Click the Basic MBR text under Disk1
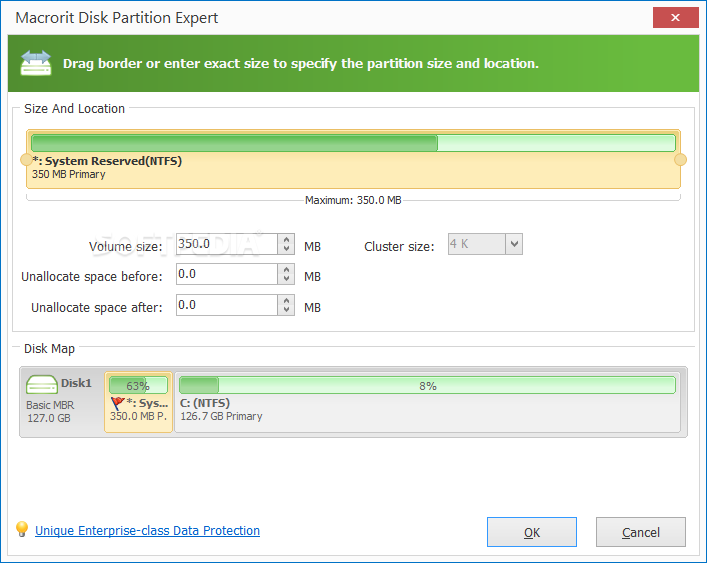 pos(50,405)
